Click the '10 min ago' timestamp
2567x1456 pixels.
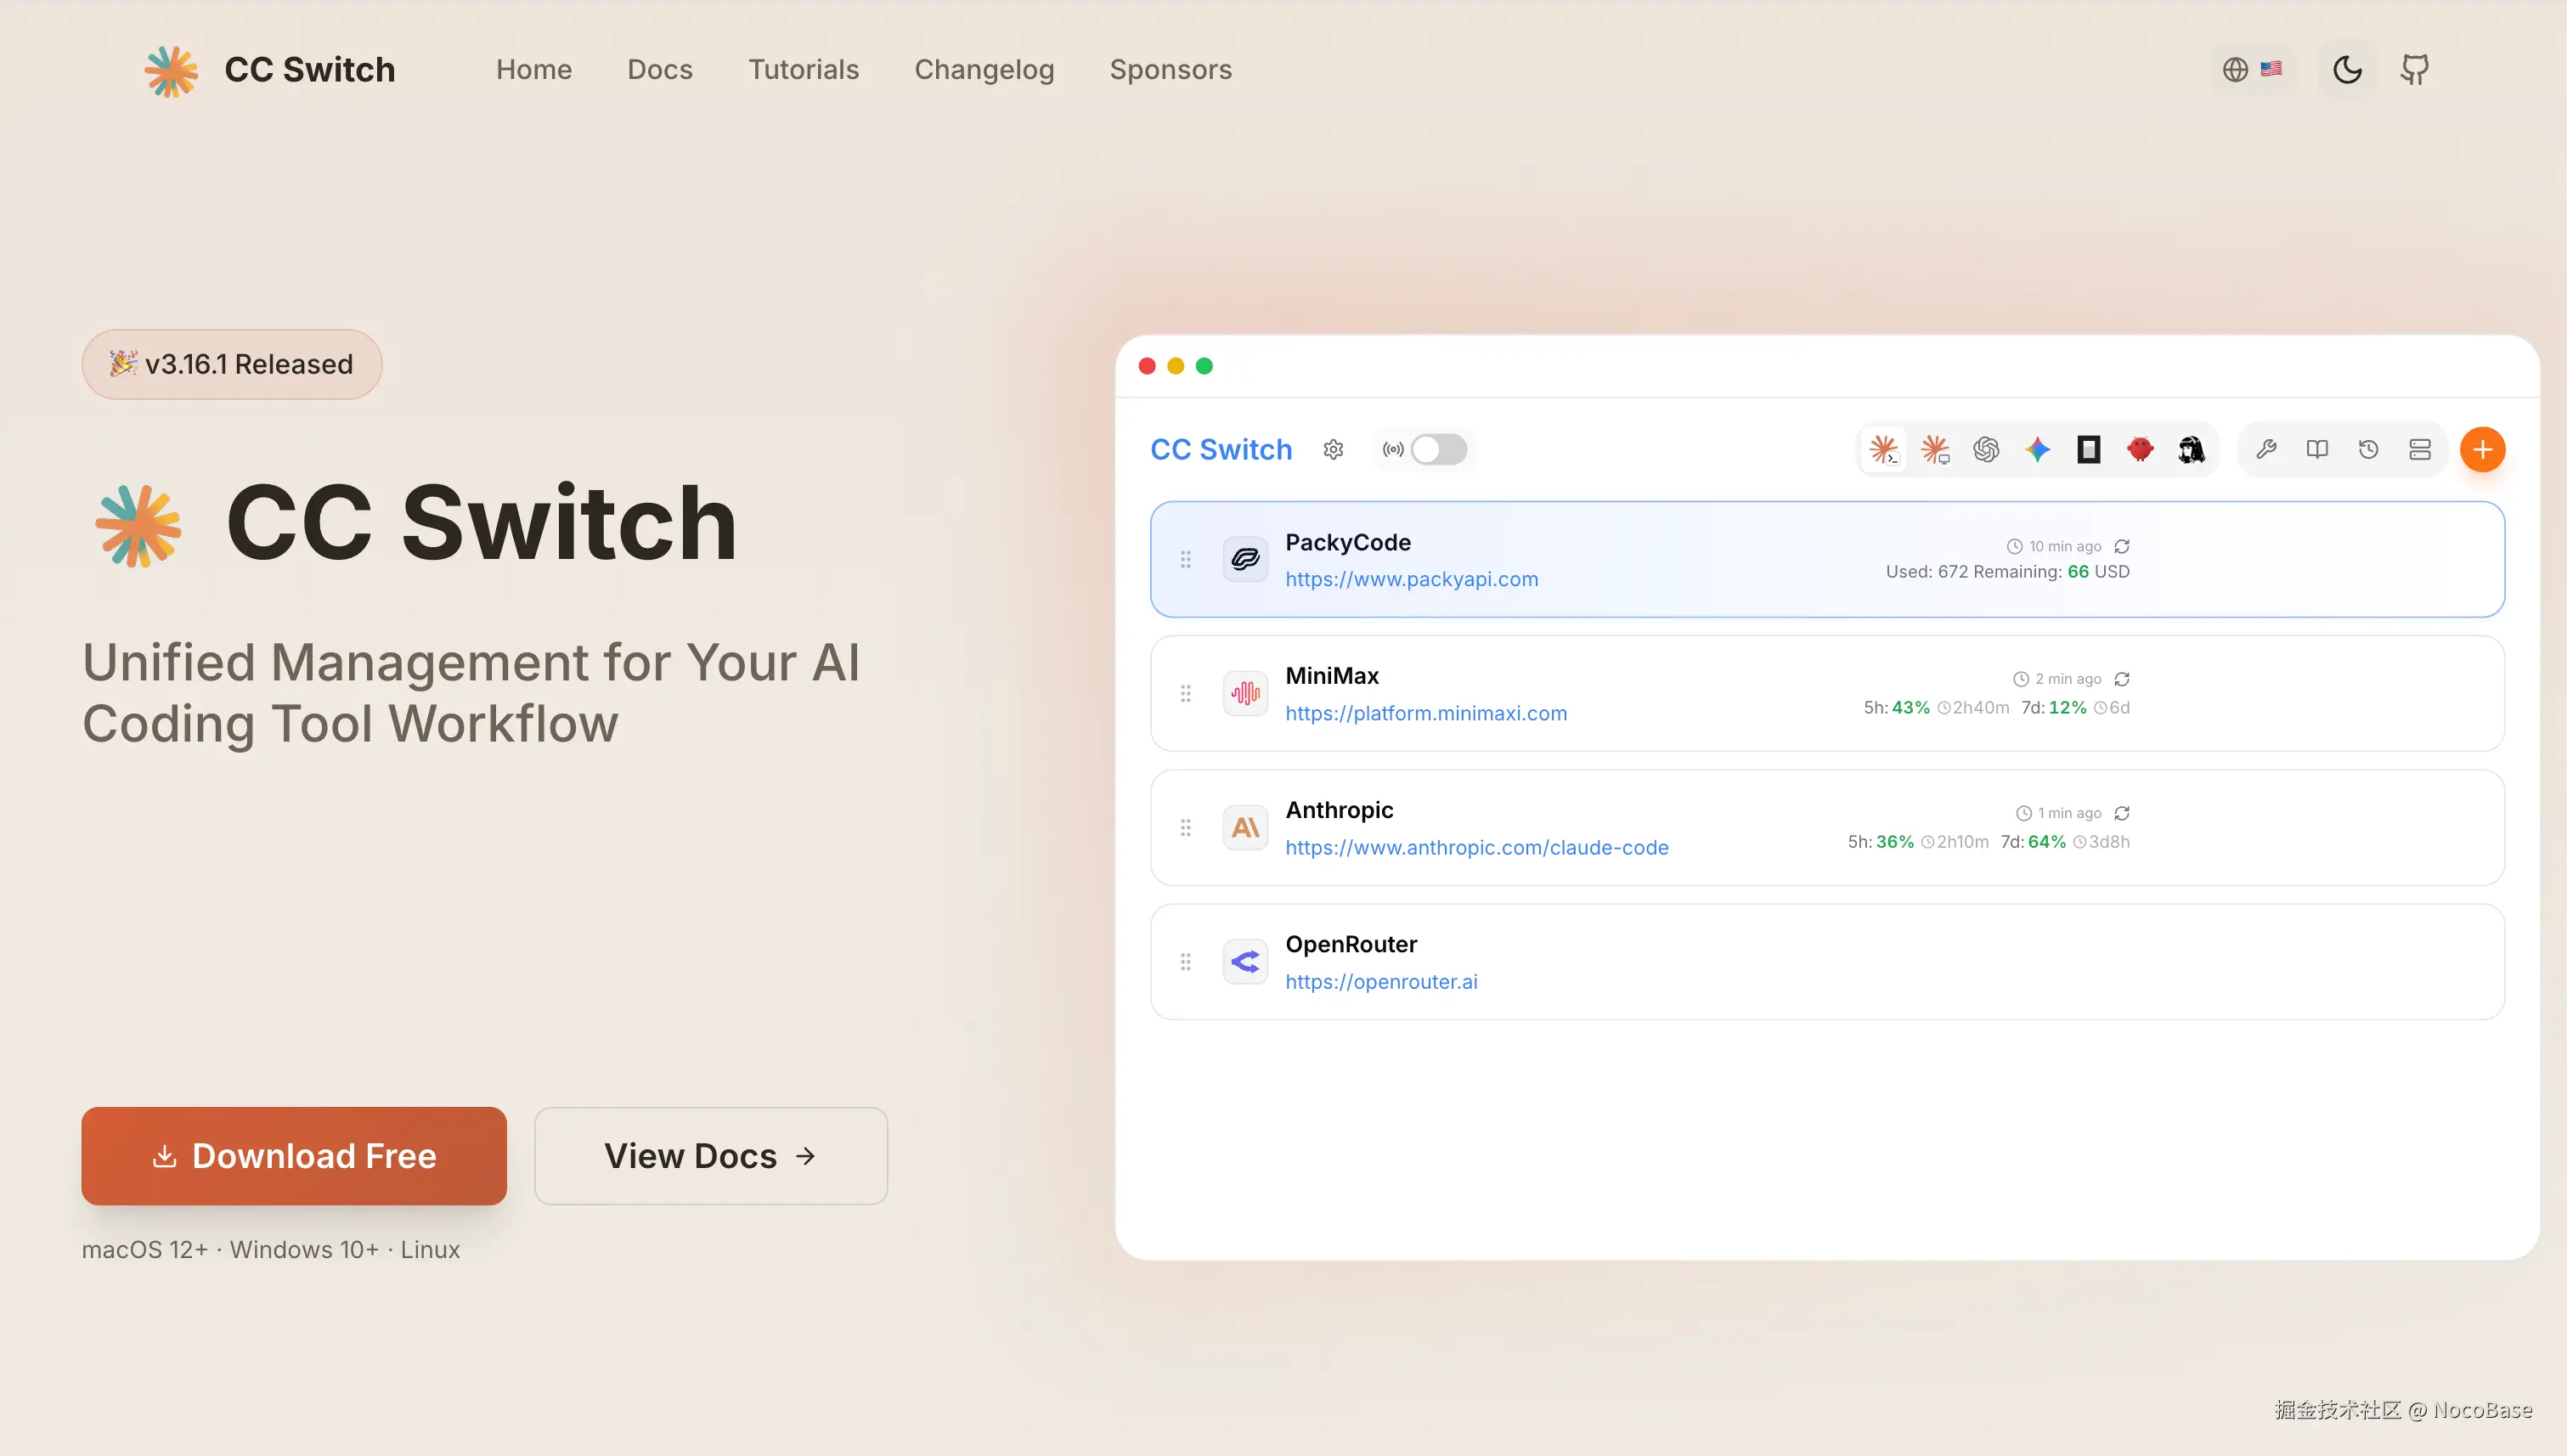click(x=2064, y=546)
